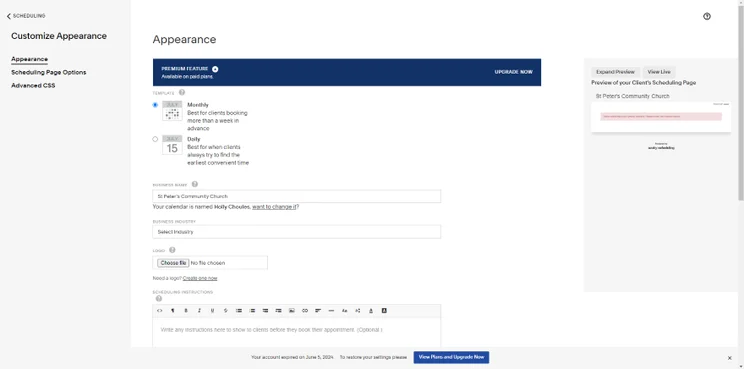Insert image in instructions editor
This screenshot has width=744, height=369.
292,311
